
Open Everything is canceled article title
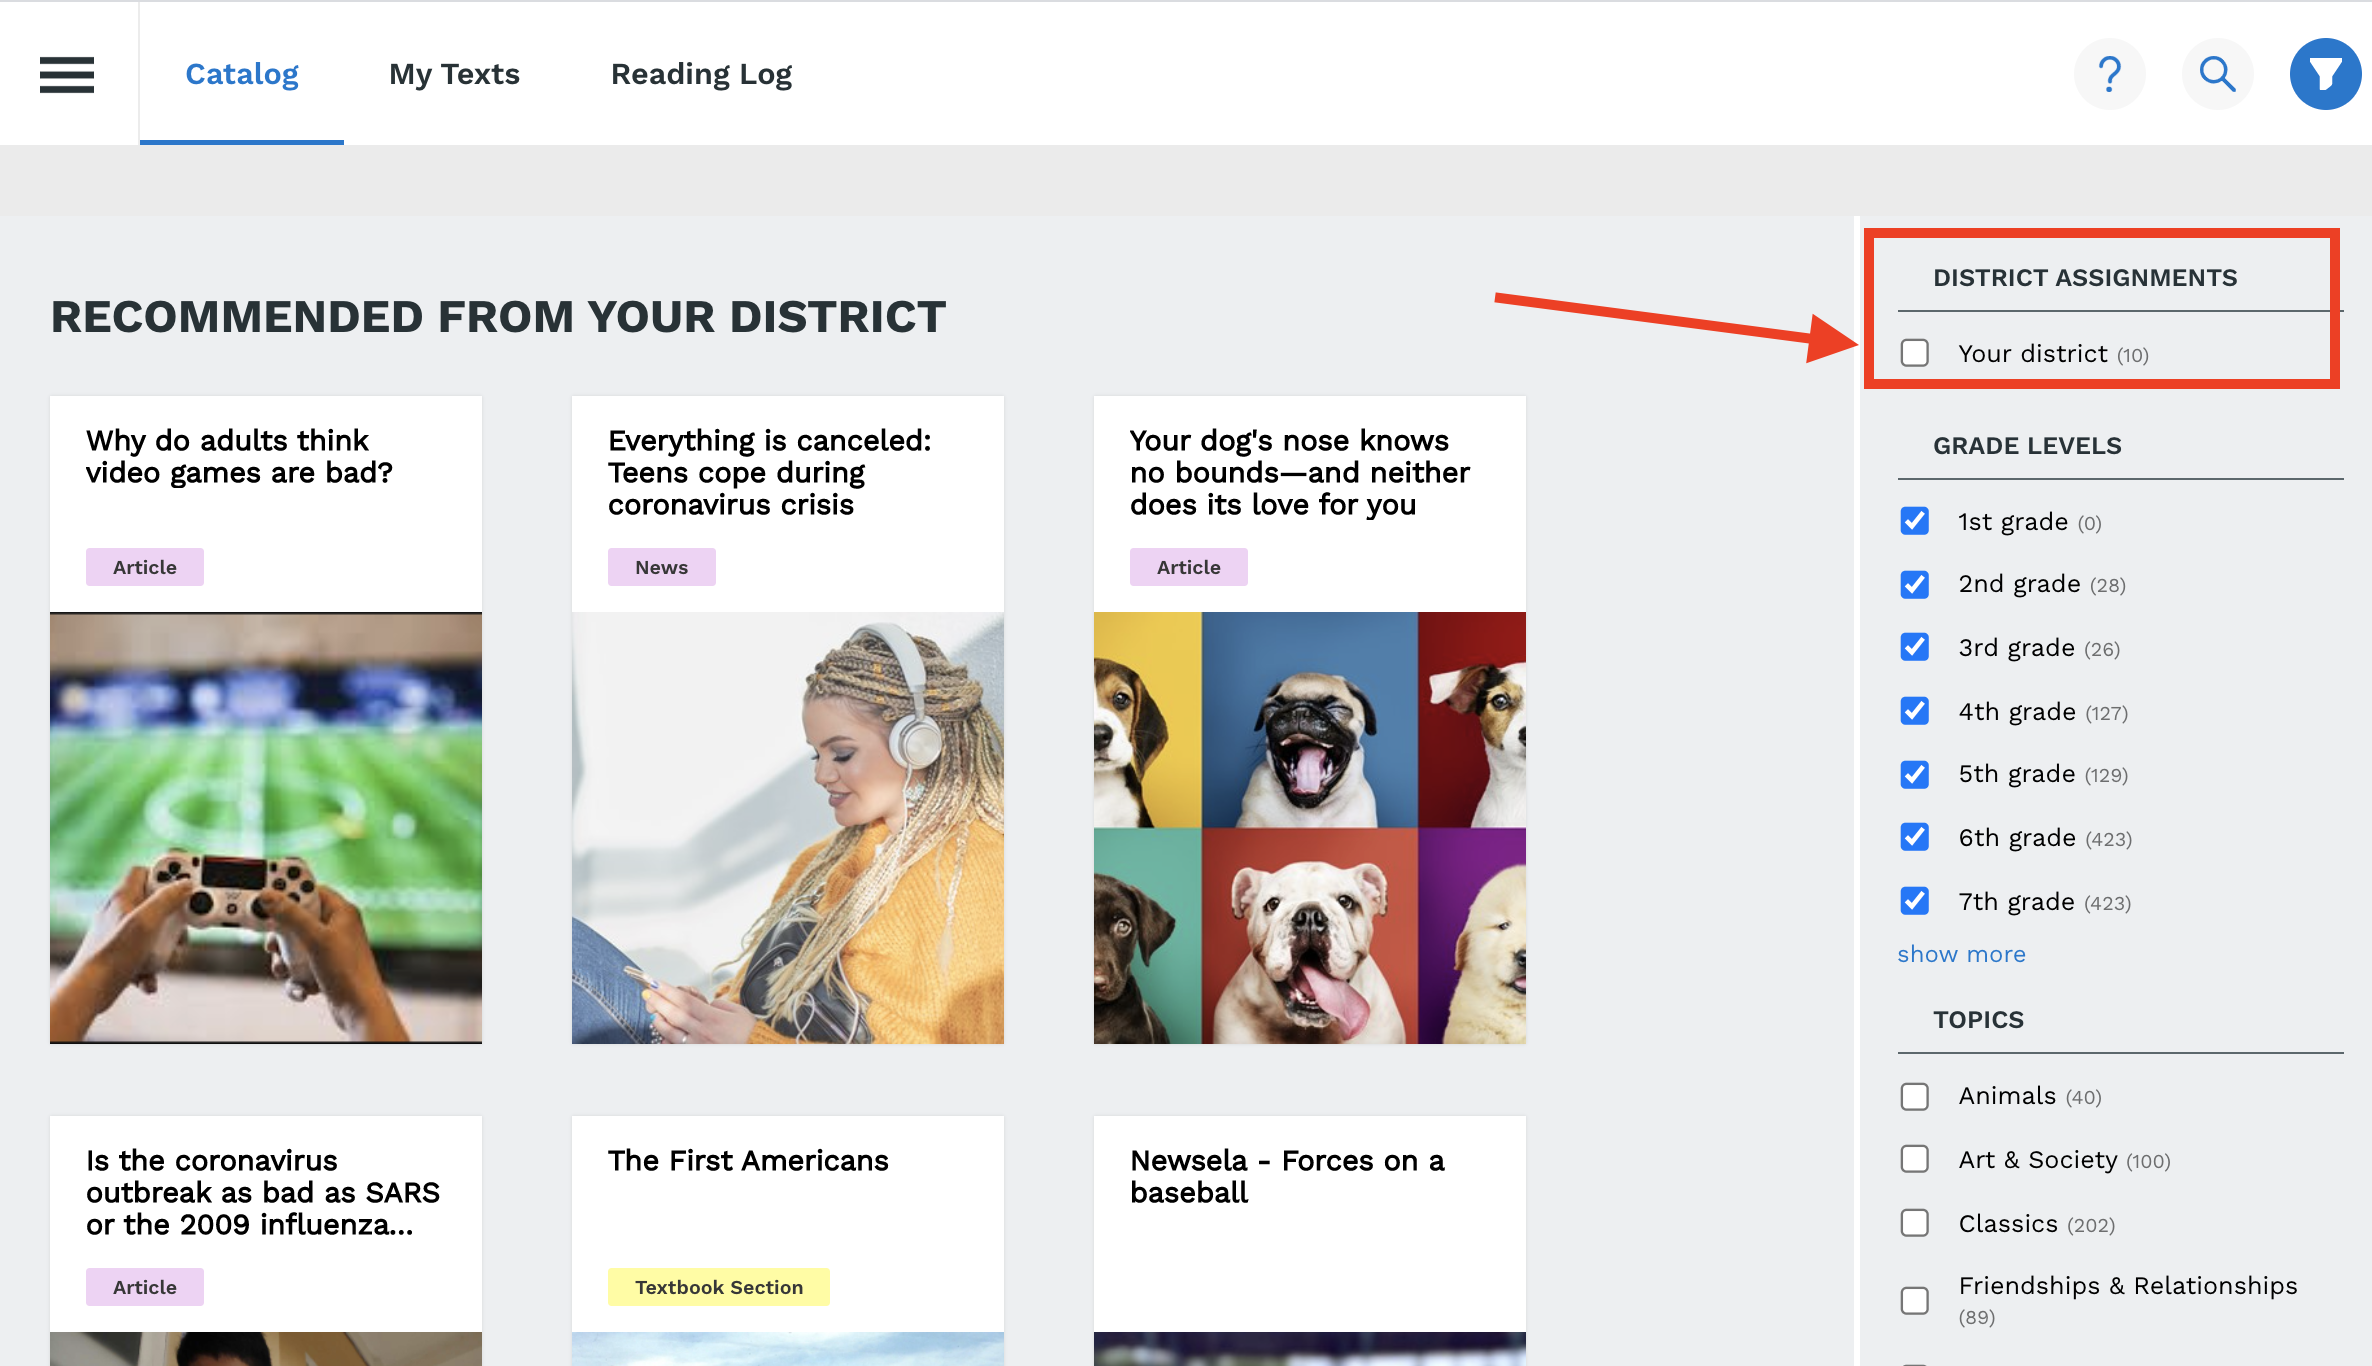click(769, 472)
